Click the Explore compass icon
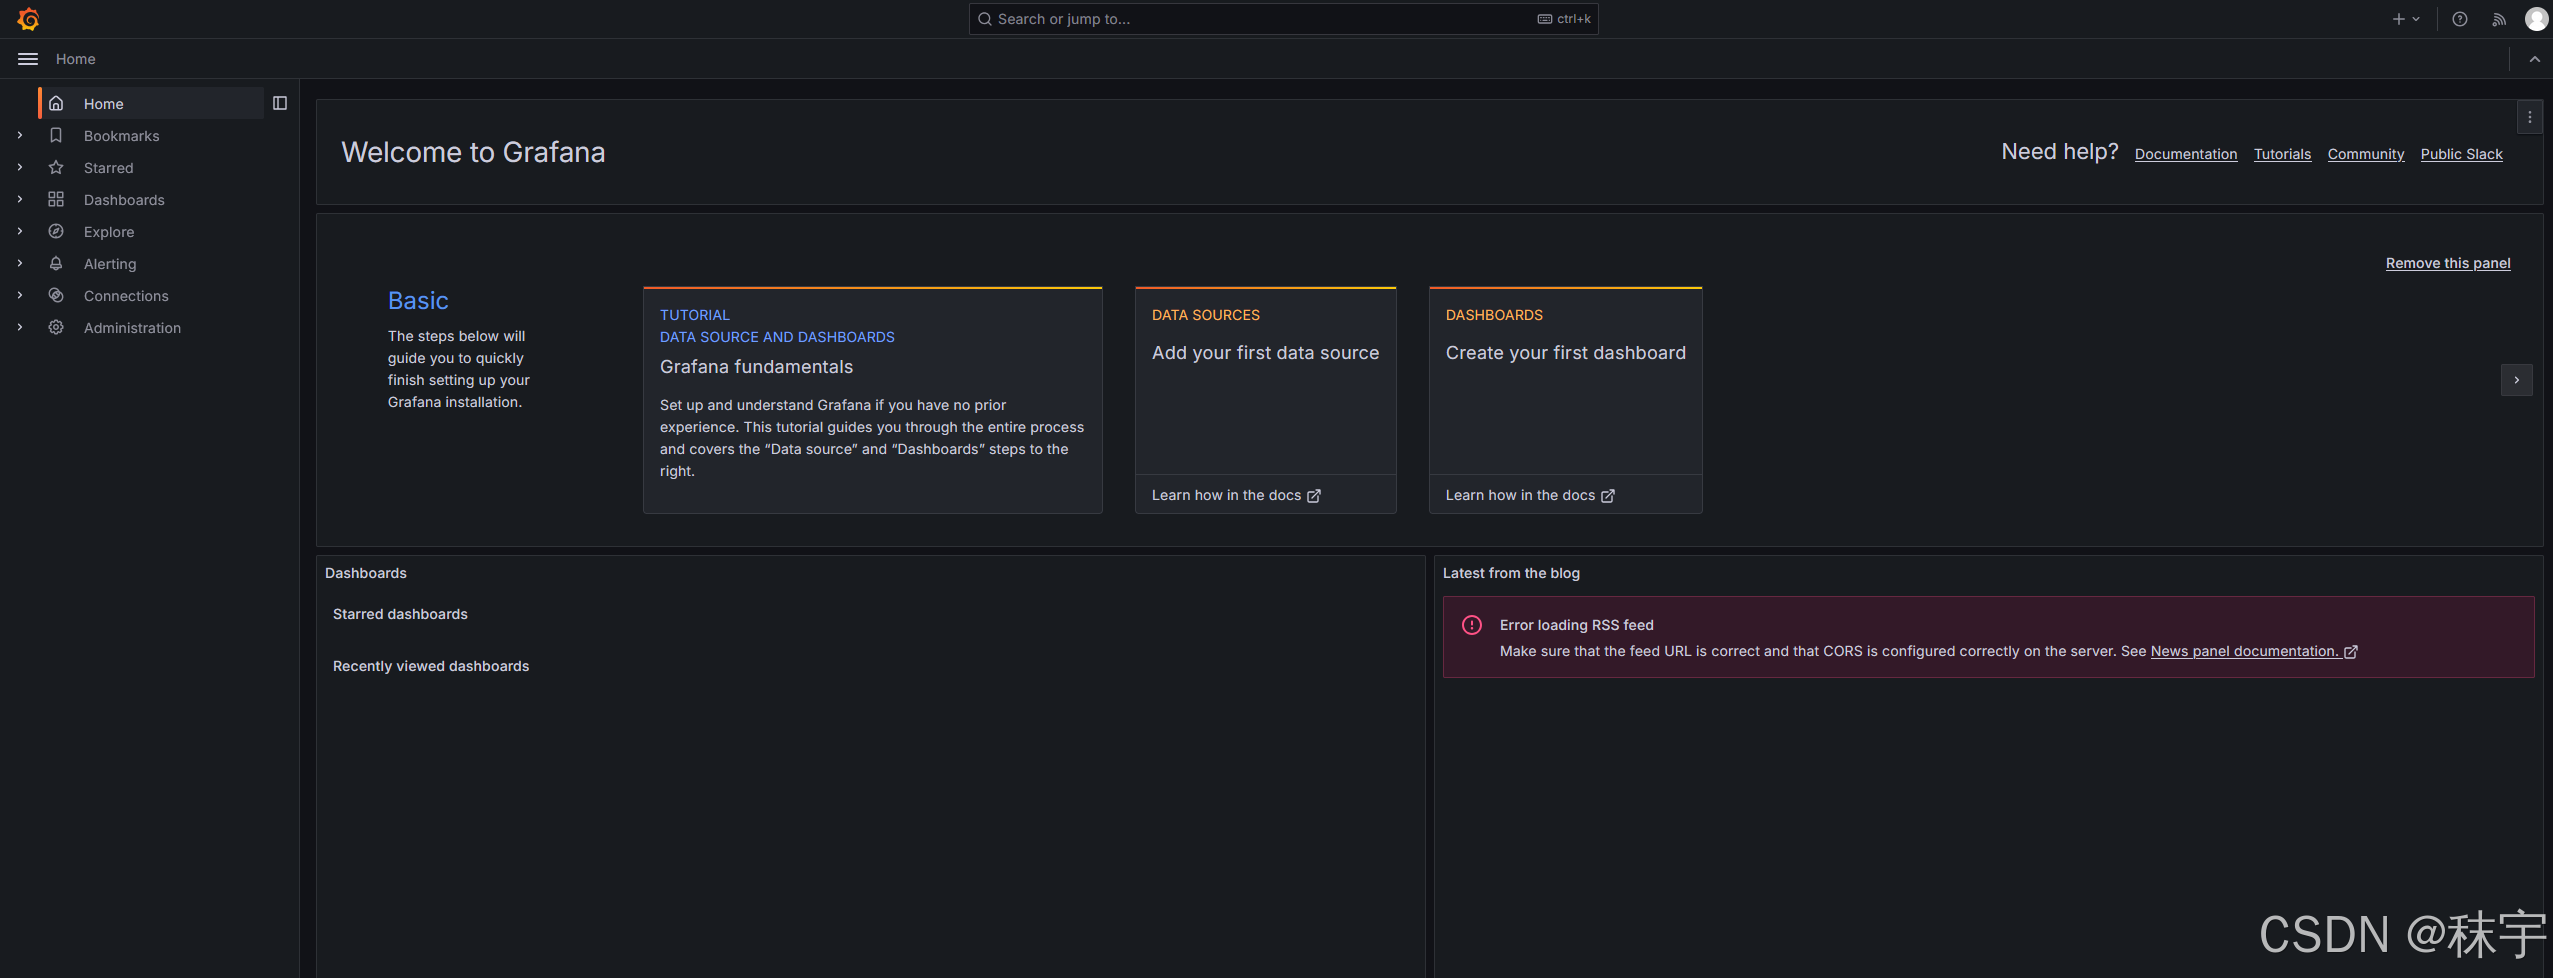 pos(56,231)
